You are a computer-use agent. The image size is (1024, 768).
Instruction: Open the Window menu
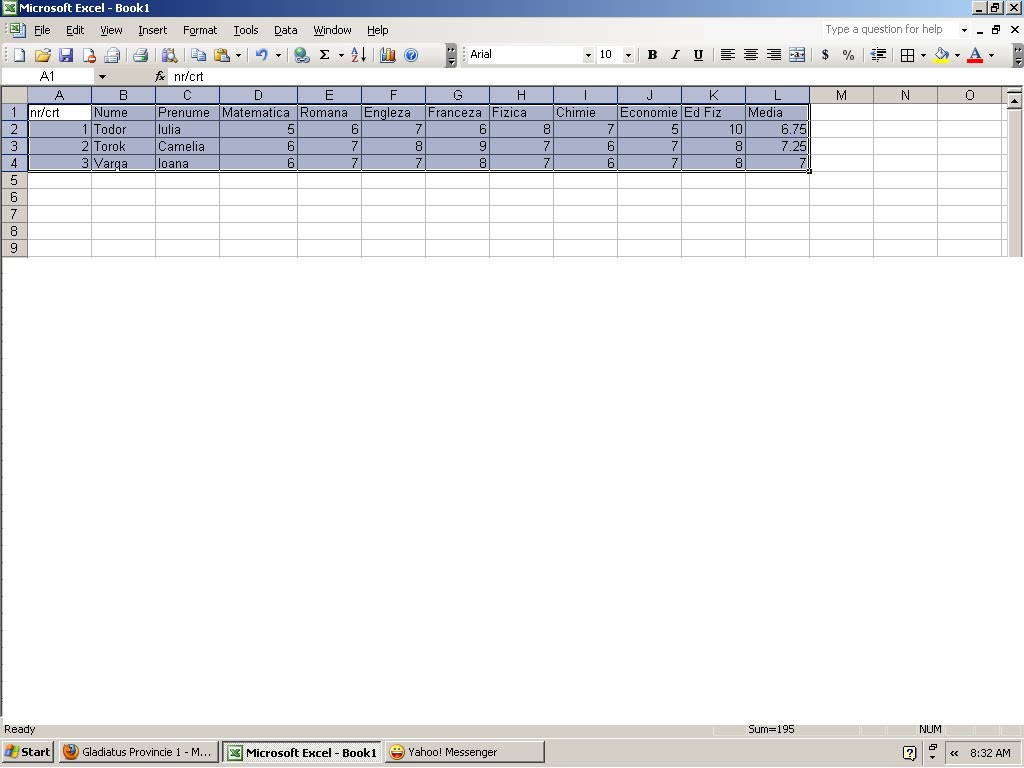[332, 30]
